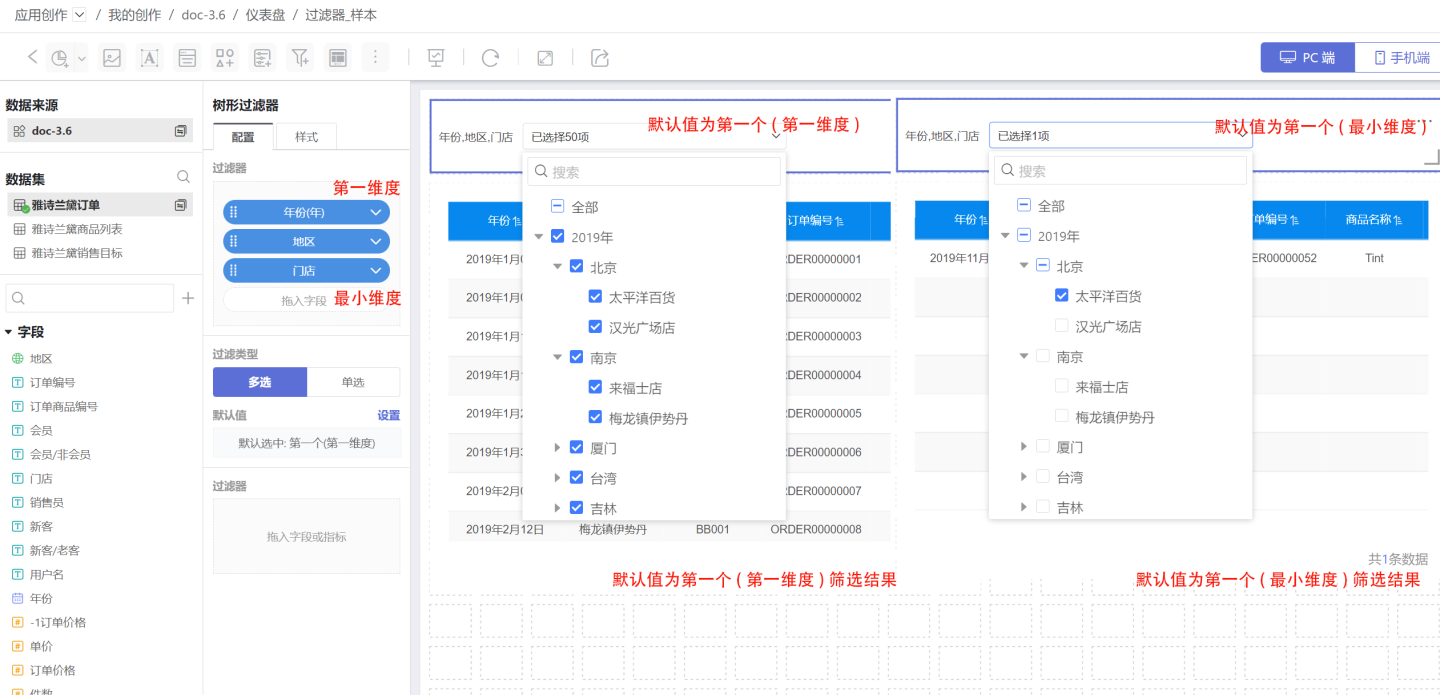This screenshot has height=695, width=1440.
Task: Click the search icon beside 数据集
Action: (x=183, y=177)
